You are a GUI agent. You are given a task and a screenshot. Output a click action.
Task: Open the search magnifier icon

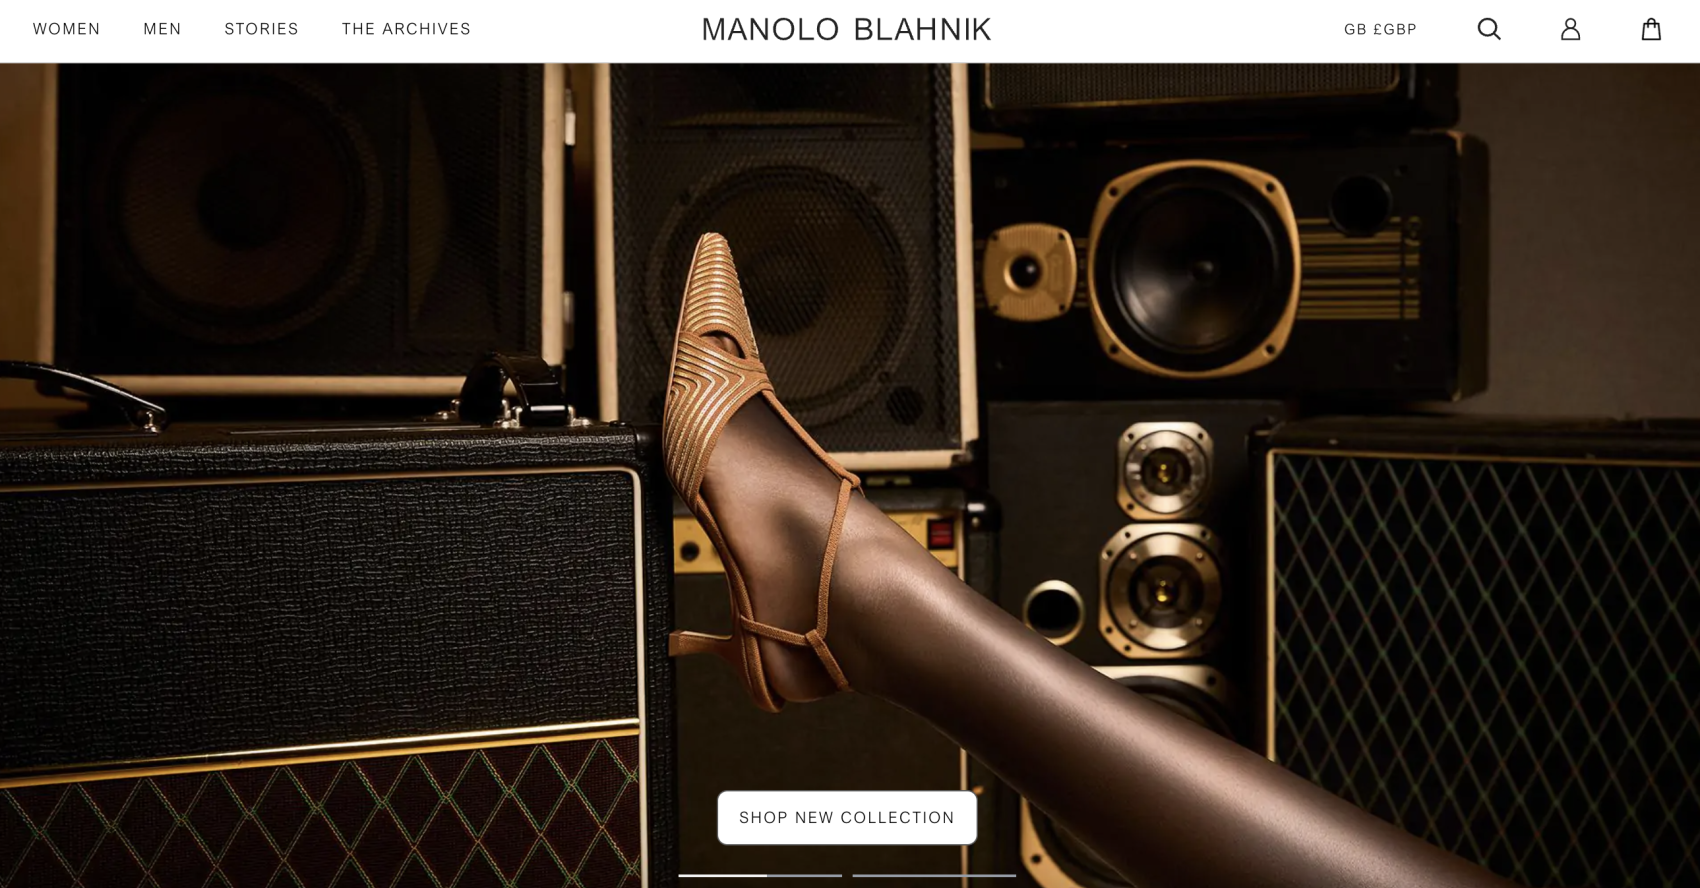[x=1489, y=29]
